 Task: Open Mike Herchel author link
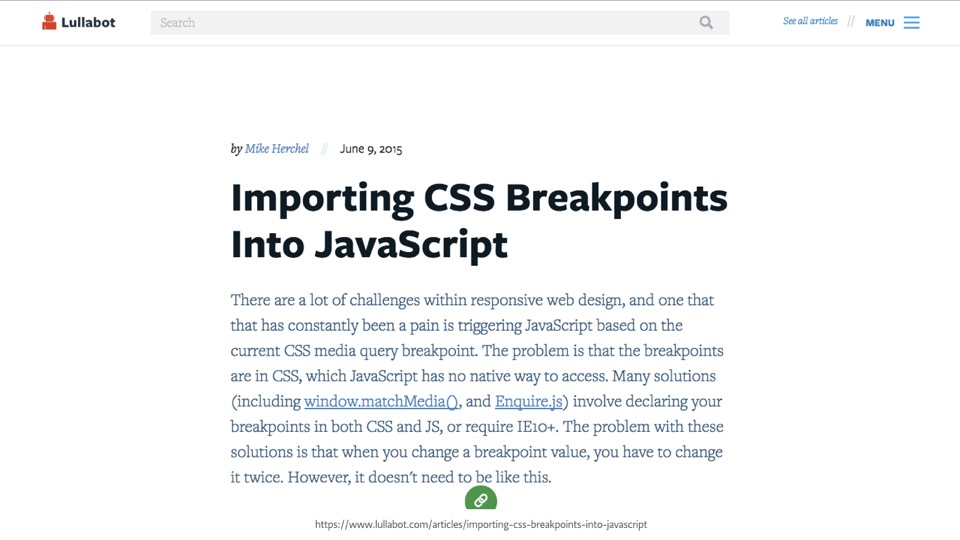click(277, 149)
